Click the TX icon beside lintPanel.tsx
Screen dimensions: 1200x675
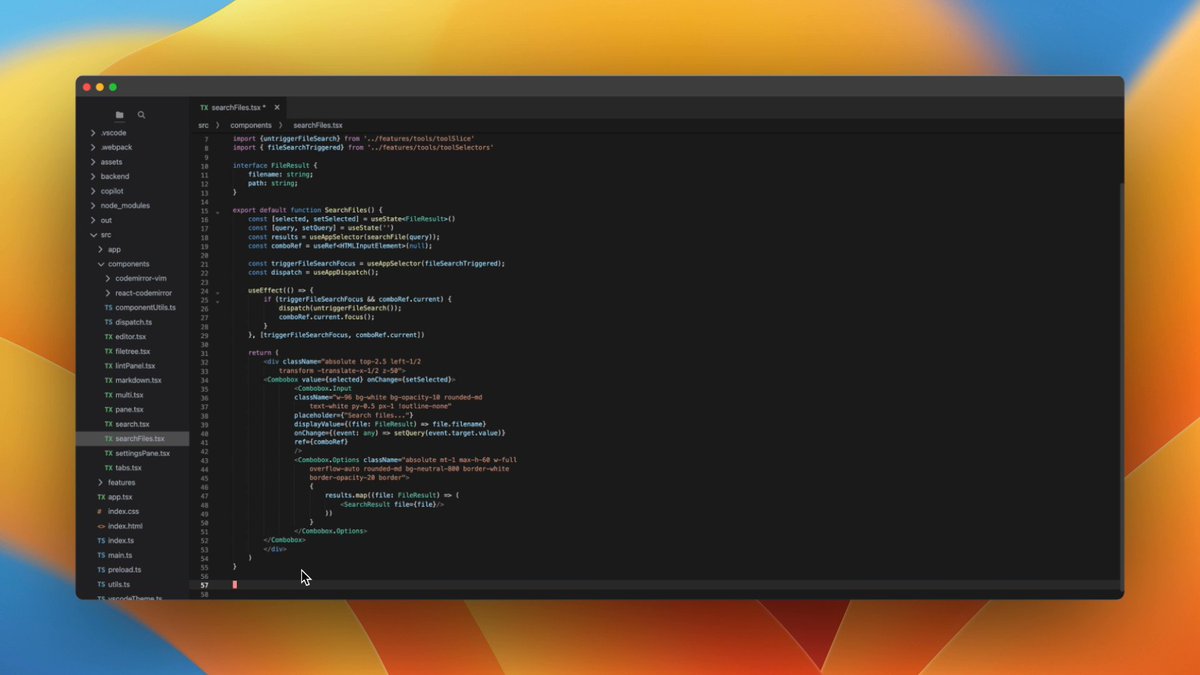(108, 366)
